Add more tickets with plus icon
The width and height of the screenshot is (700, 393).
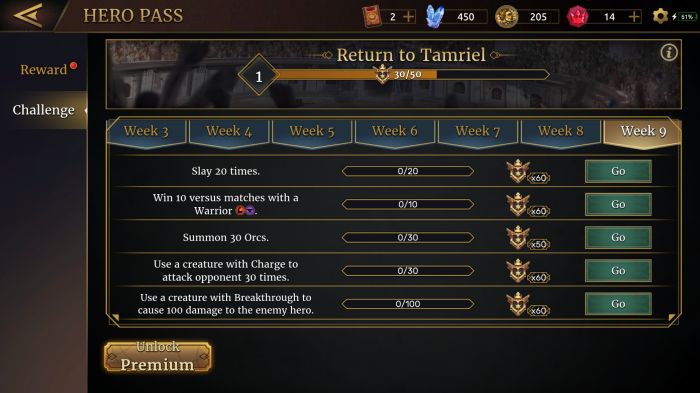408,17
